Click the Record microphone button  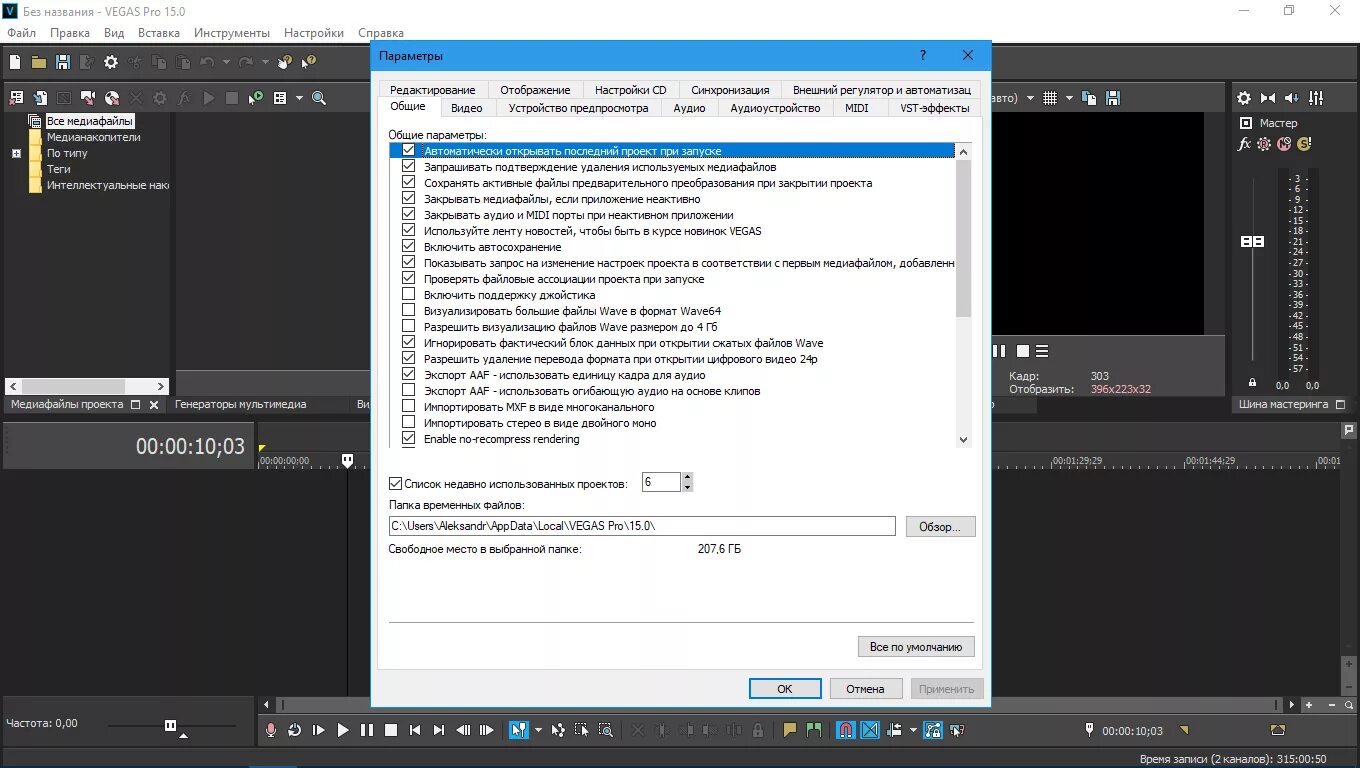click(x=270, y=730)
